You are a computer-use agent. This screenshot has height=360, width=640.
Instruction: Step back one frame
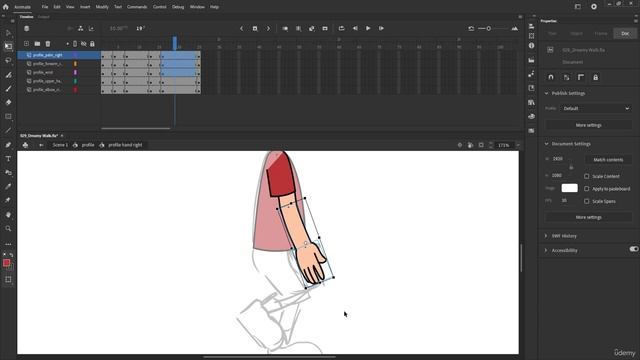click(355, 29)
